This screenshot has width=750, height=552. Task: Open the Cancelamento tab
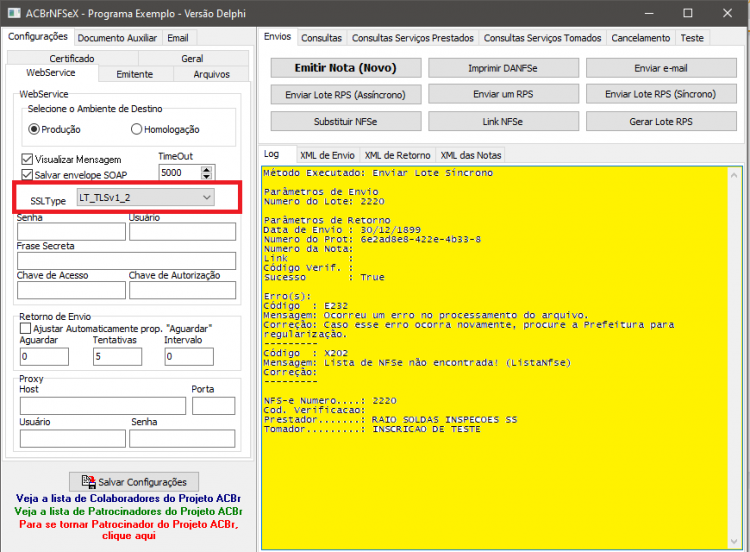coord(641,38)
